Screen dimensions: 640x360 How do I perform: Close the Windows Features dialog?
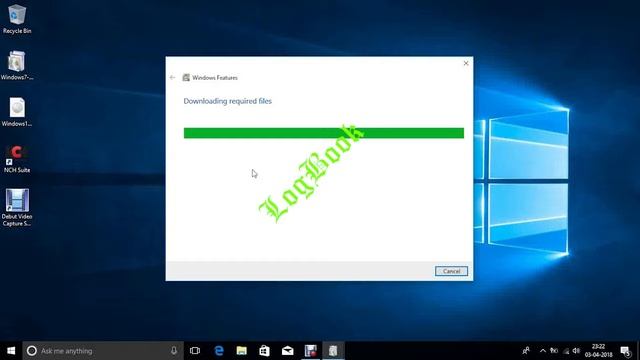(466, 63)
